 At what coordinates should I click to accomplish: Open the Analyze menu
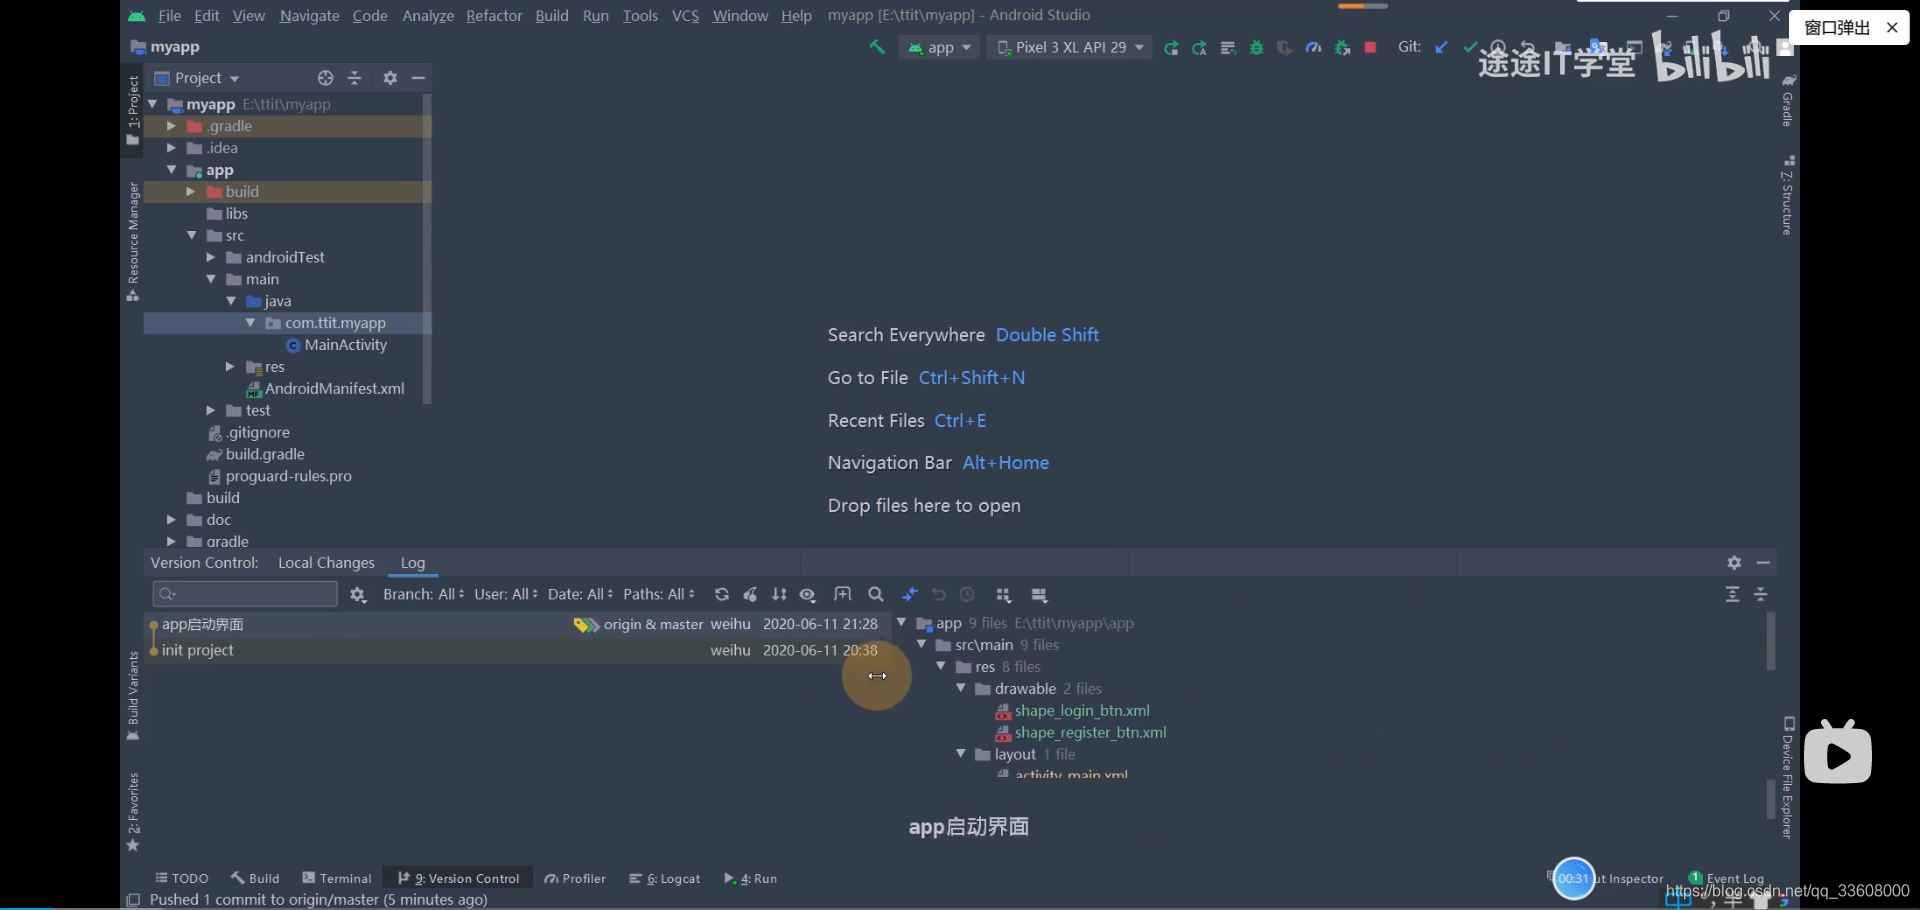coord(428,16)
